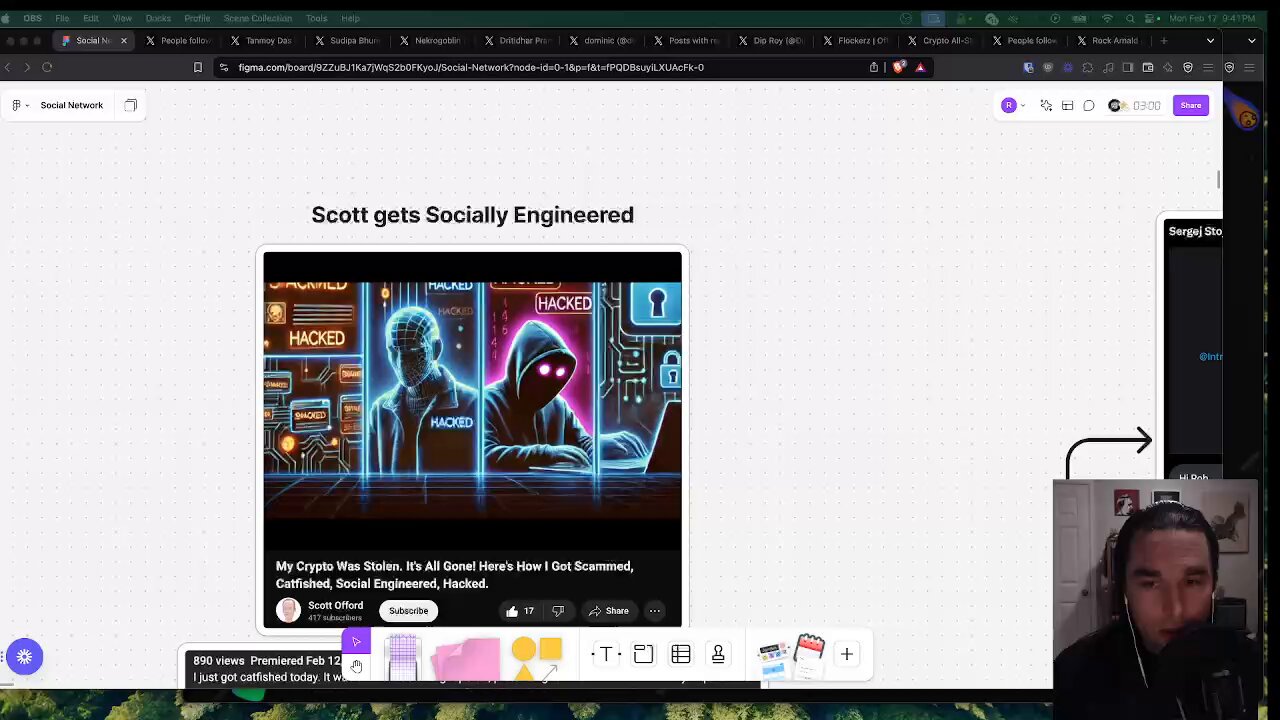This screenshot has width=1280, height=720.
Task: Click the Social Network file name
Action: click(71, 105)
